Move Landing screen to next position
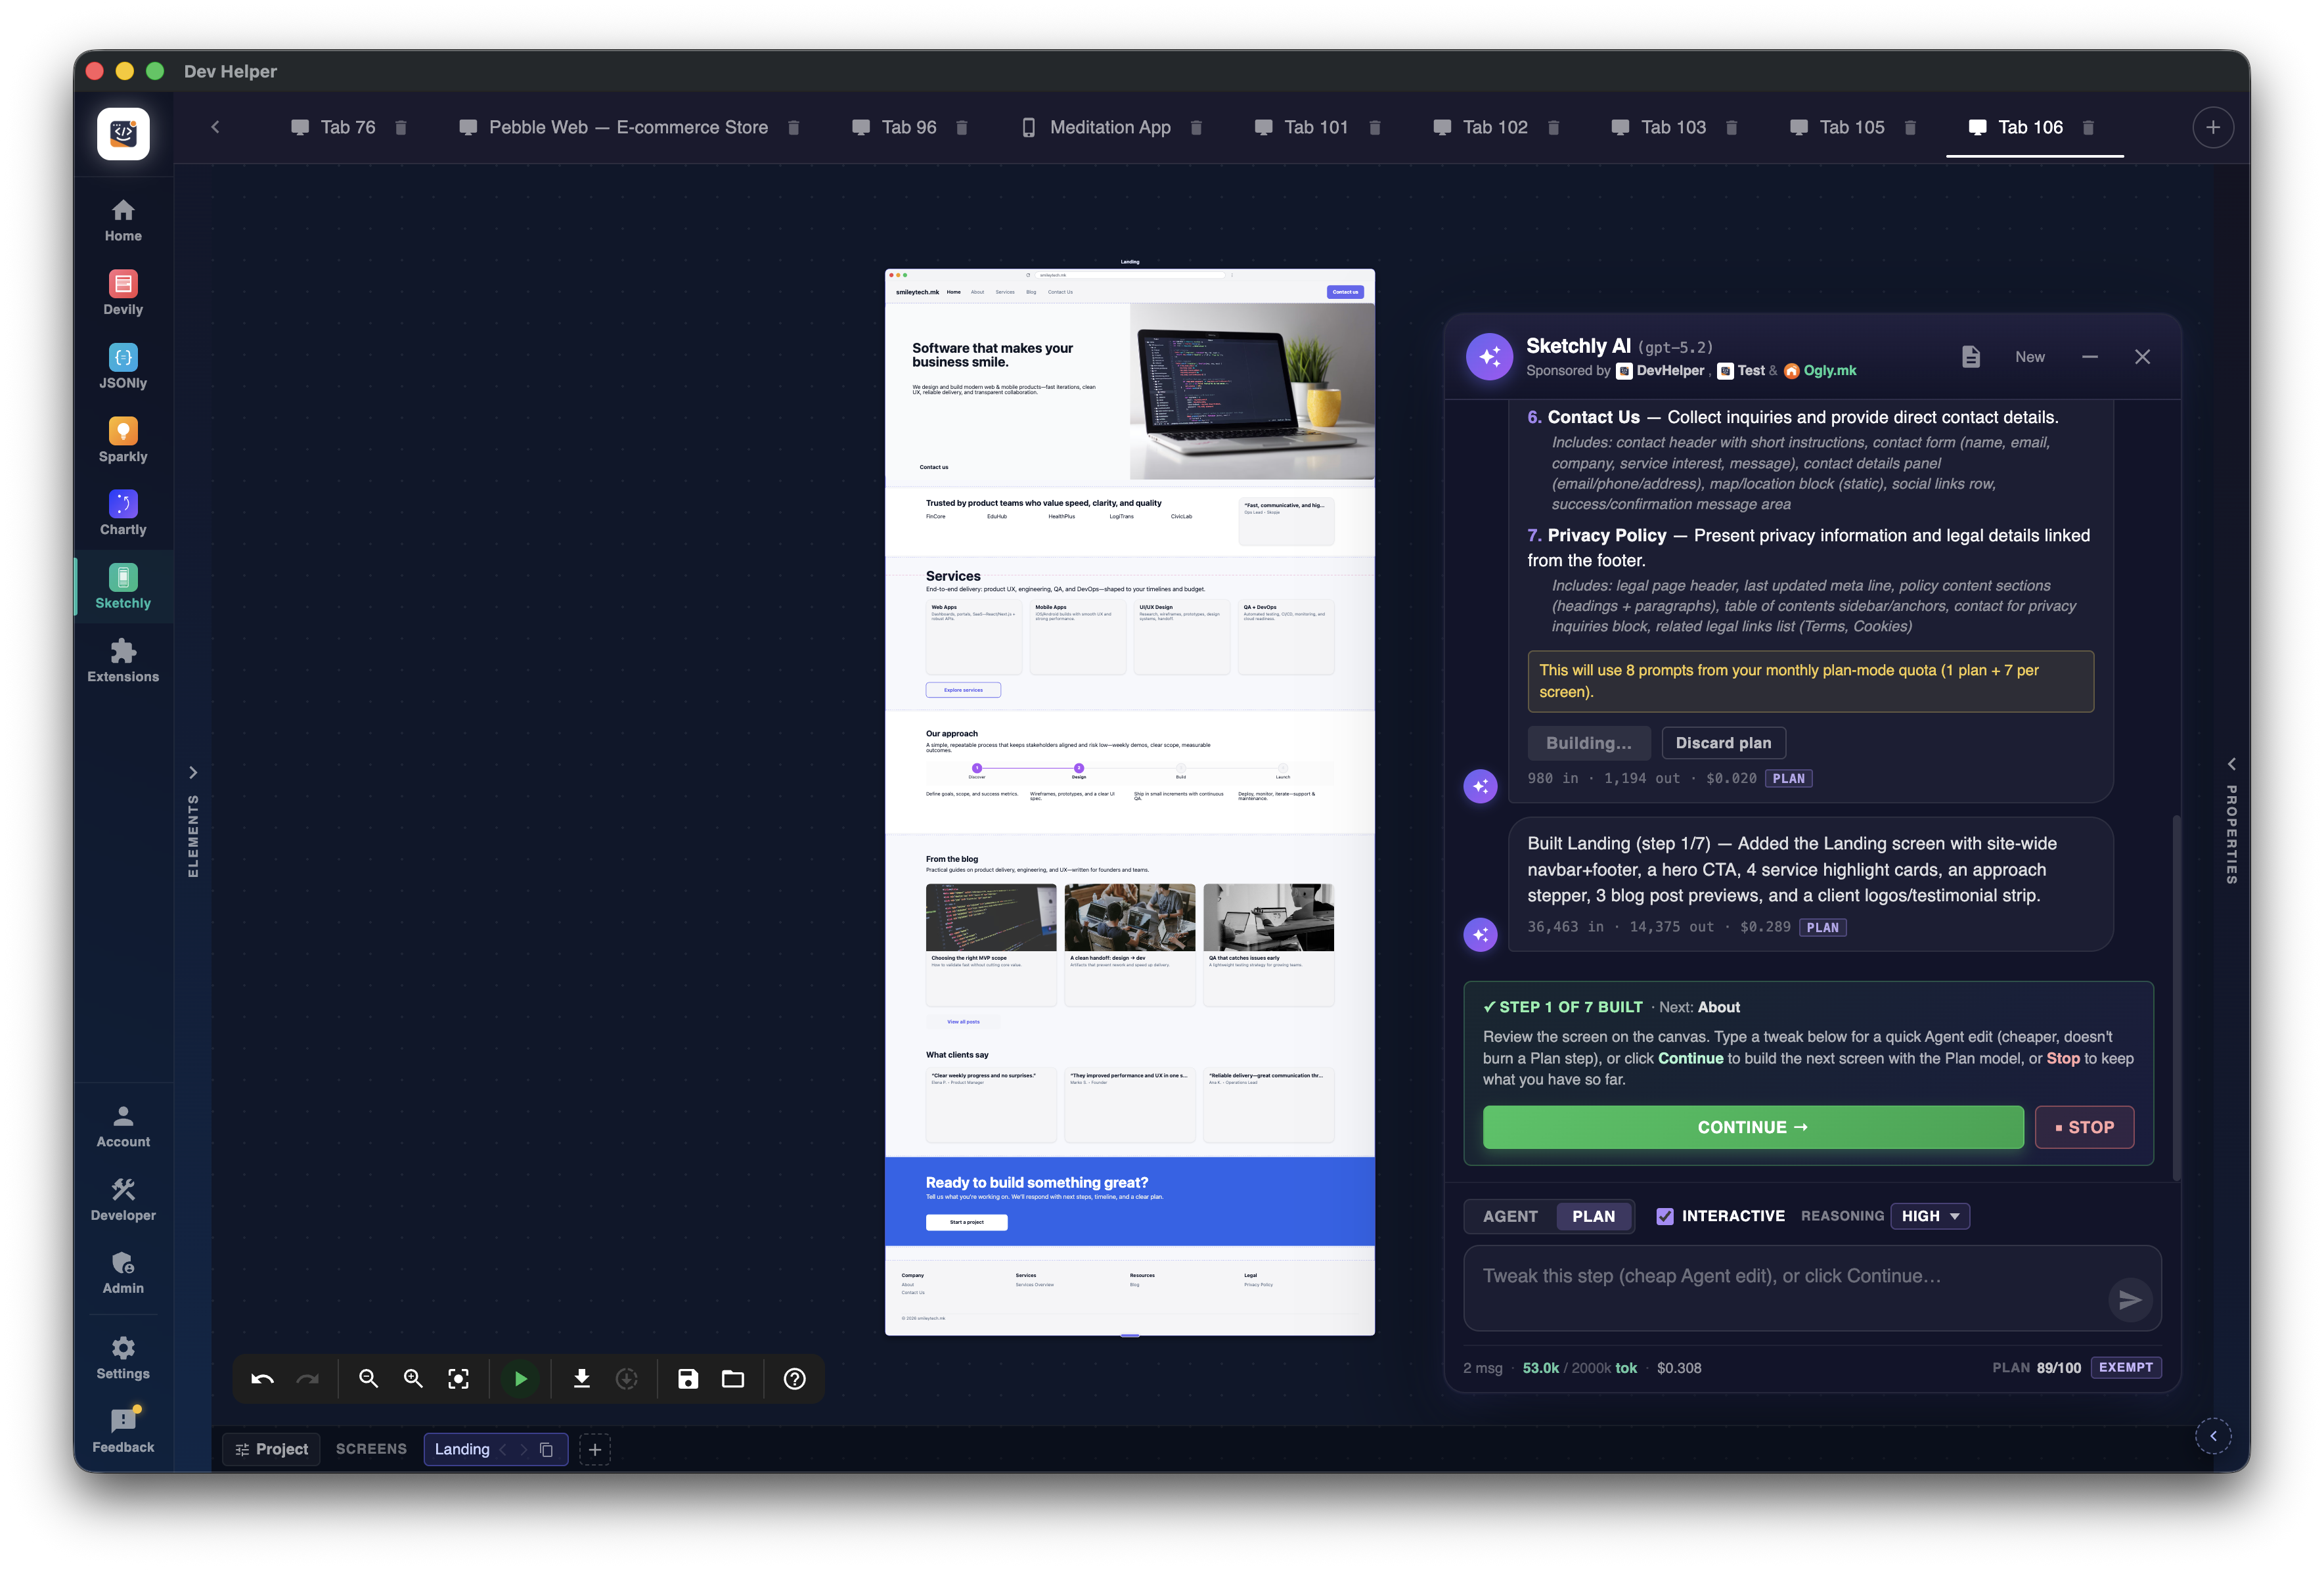 tap(523, 1449)
